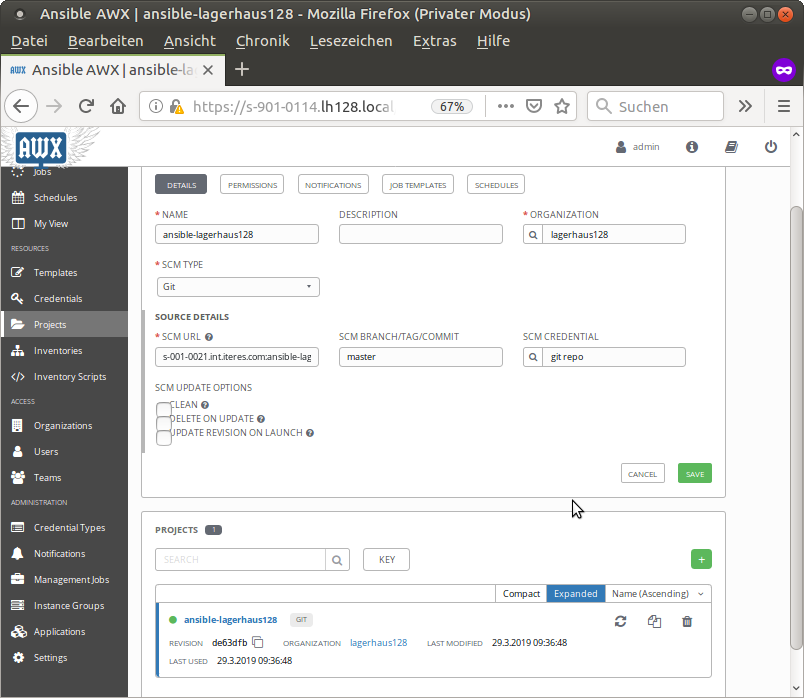Start SCM update for ansible-lagerhaus128

click(x=620, y=622)
